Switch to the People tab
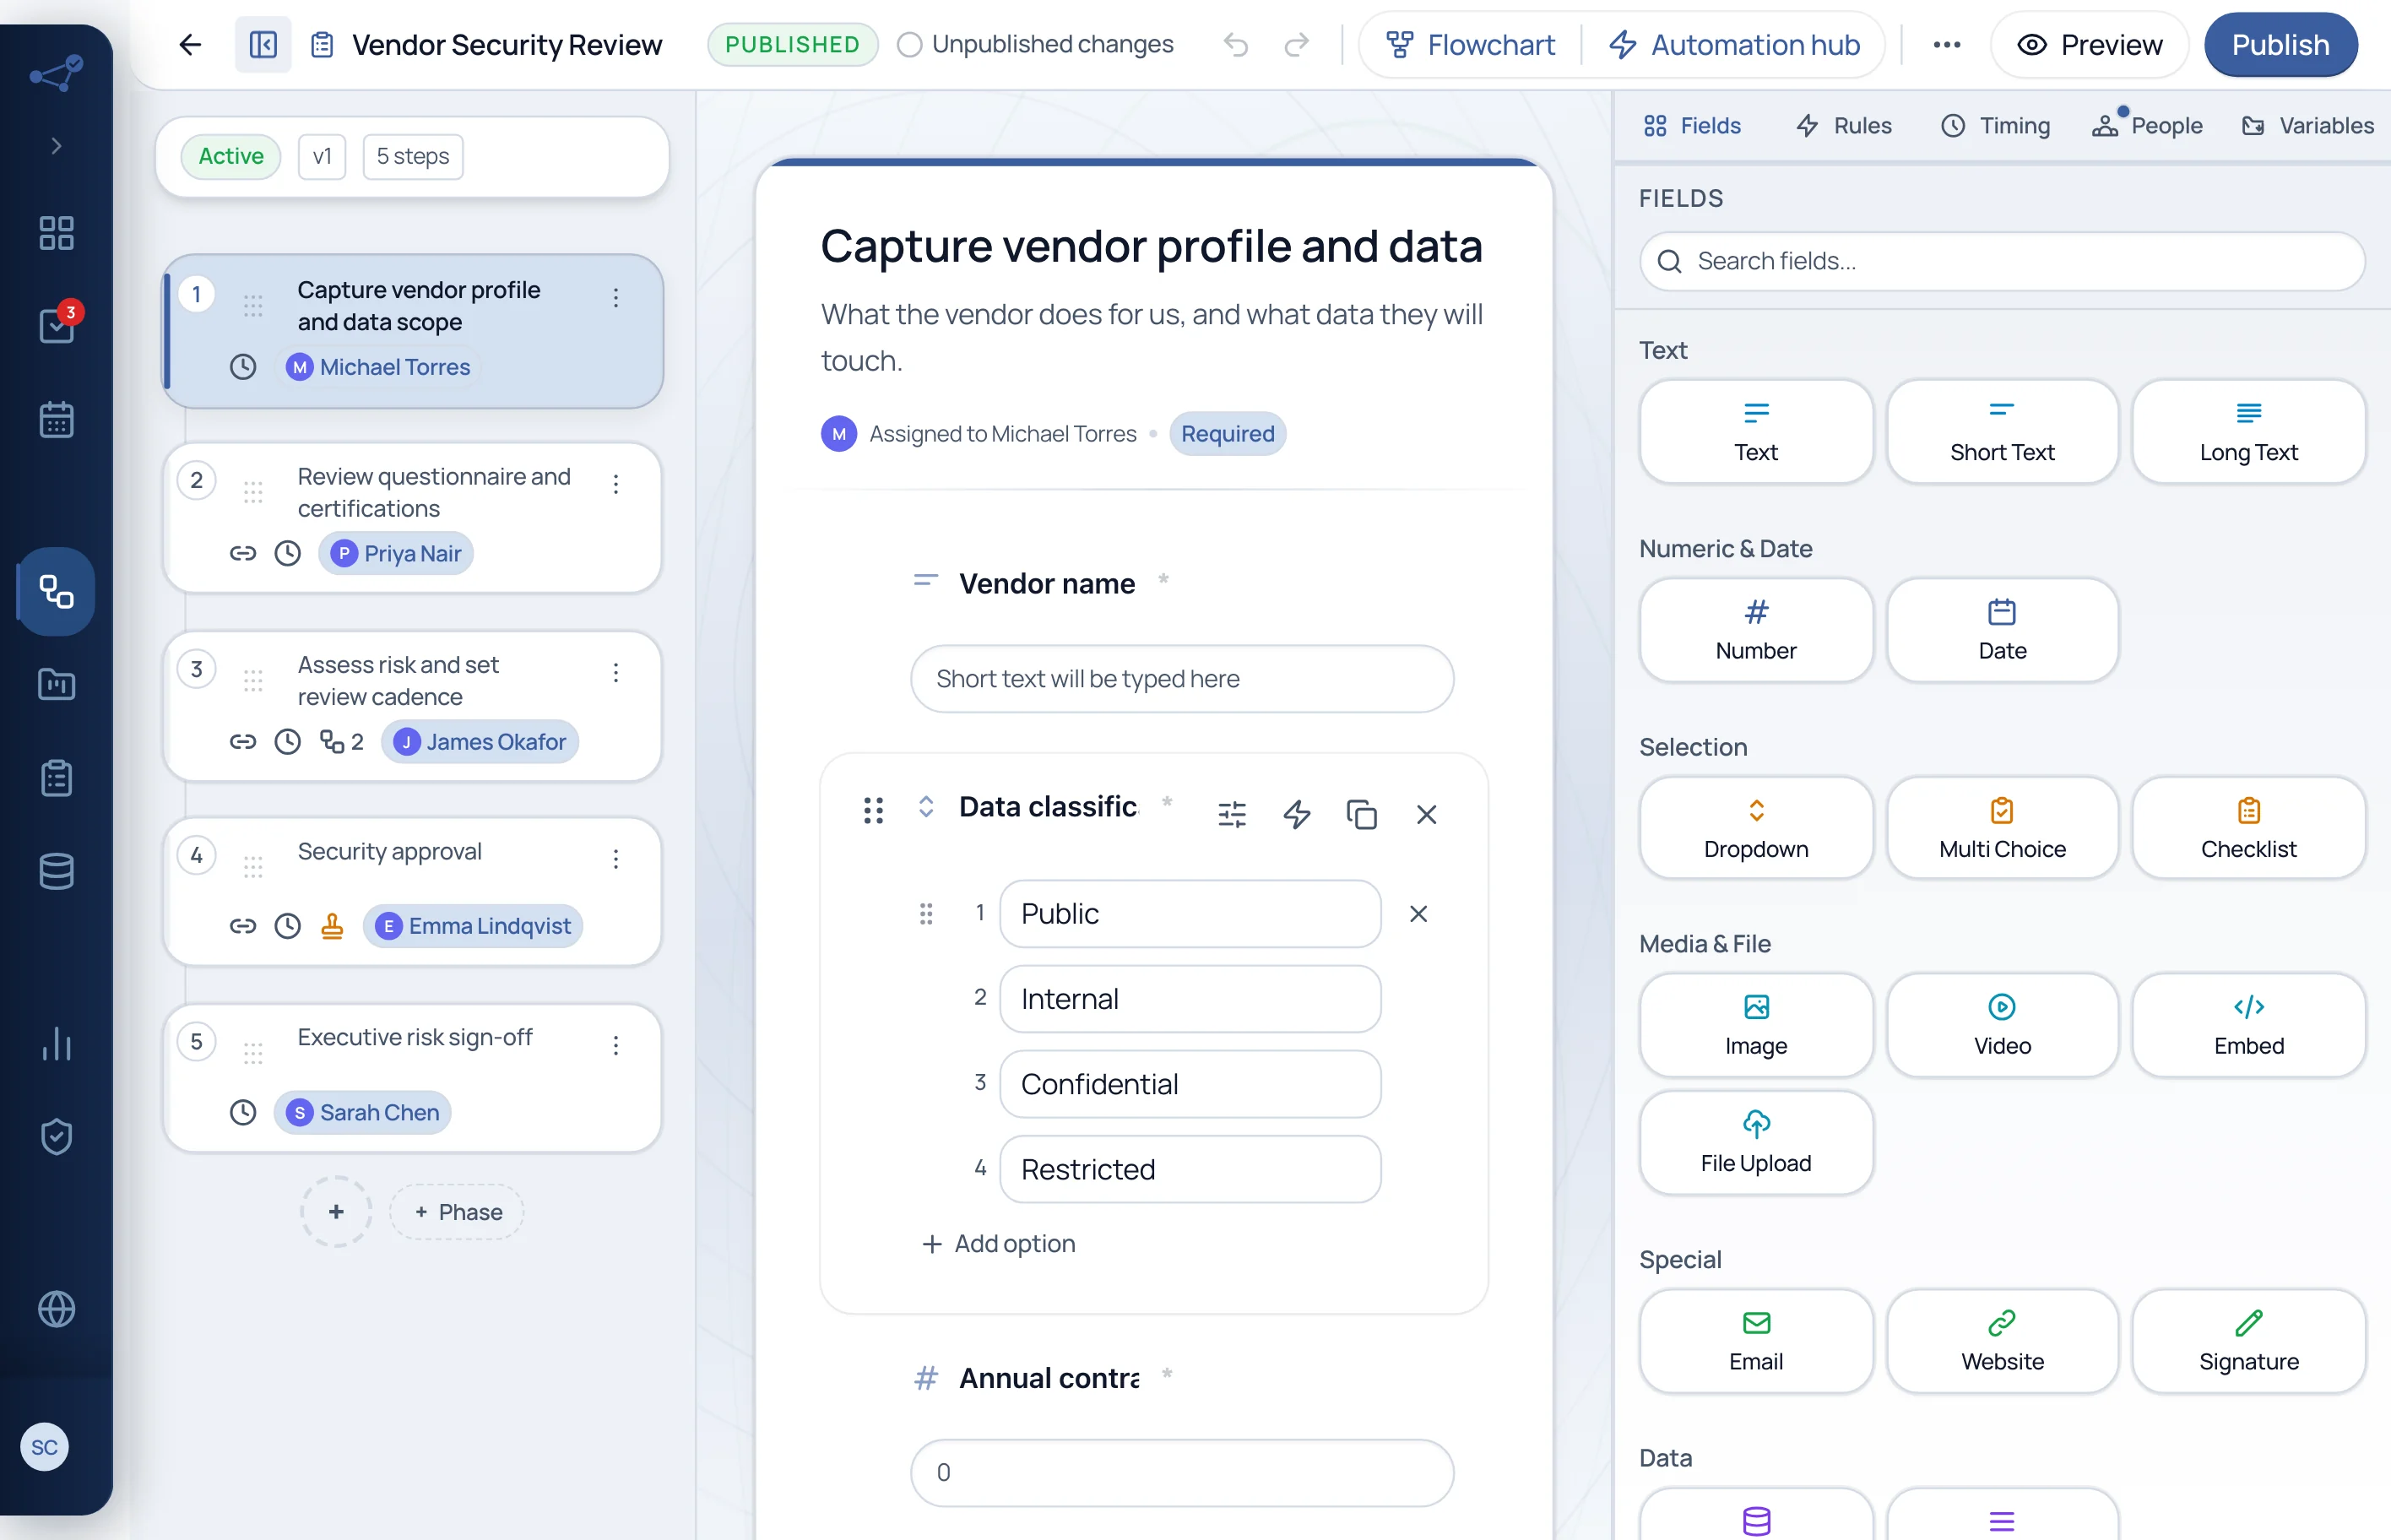This screenshot has height=1540, width=2391. tap(2147, 125)
